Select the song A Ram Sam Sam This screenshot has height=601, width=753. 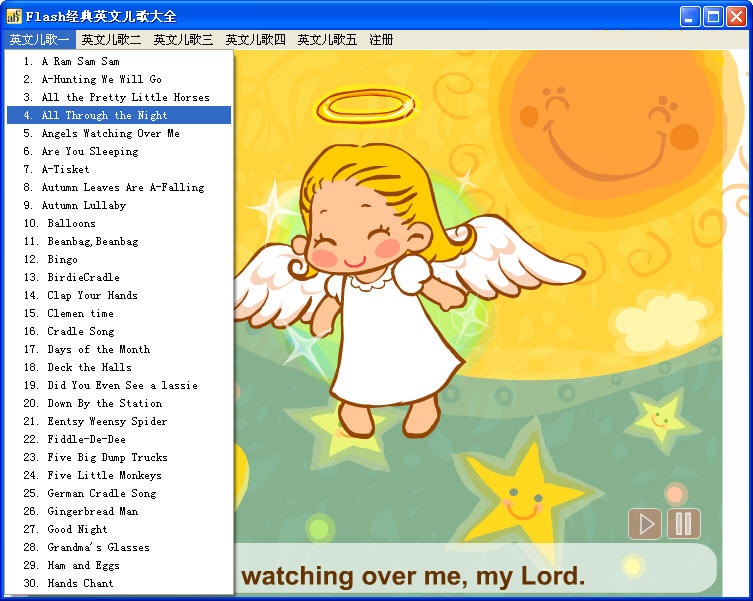(80, 61)
